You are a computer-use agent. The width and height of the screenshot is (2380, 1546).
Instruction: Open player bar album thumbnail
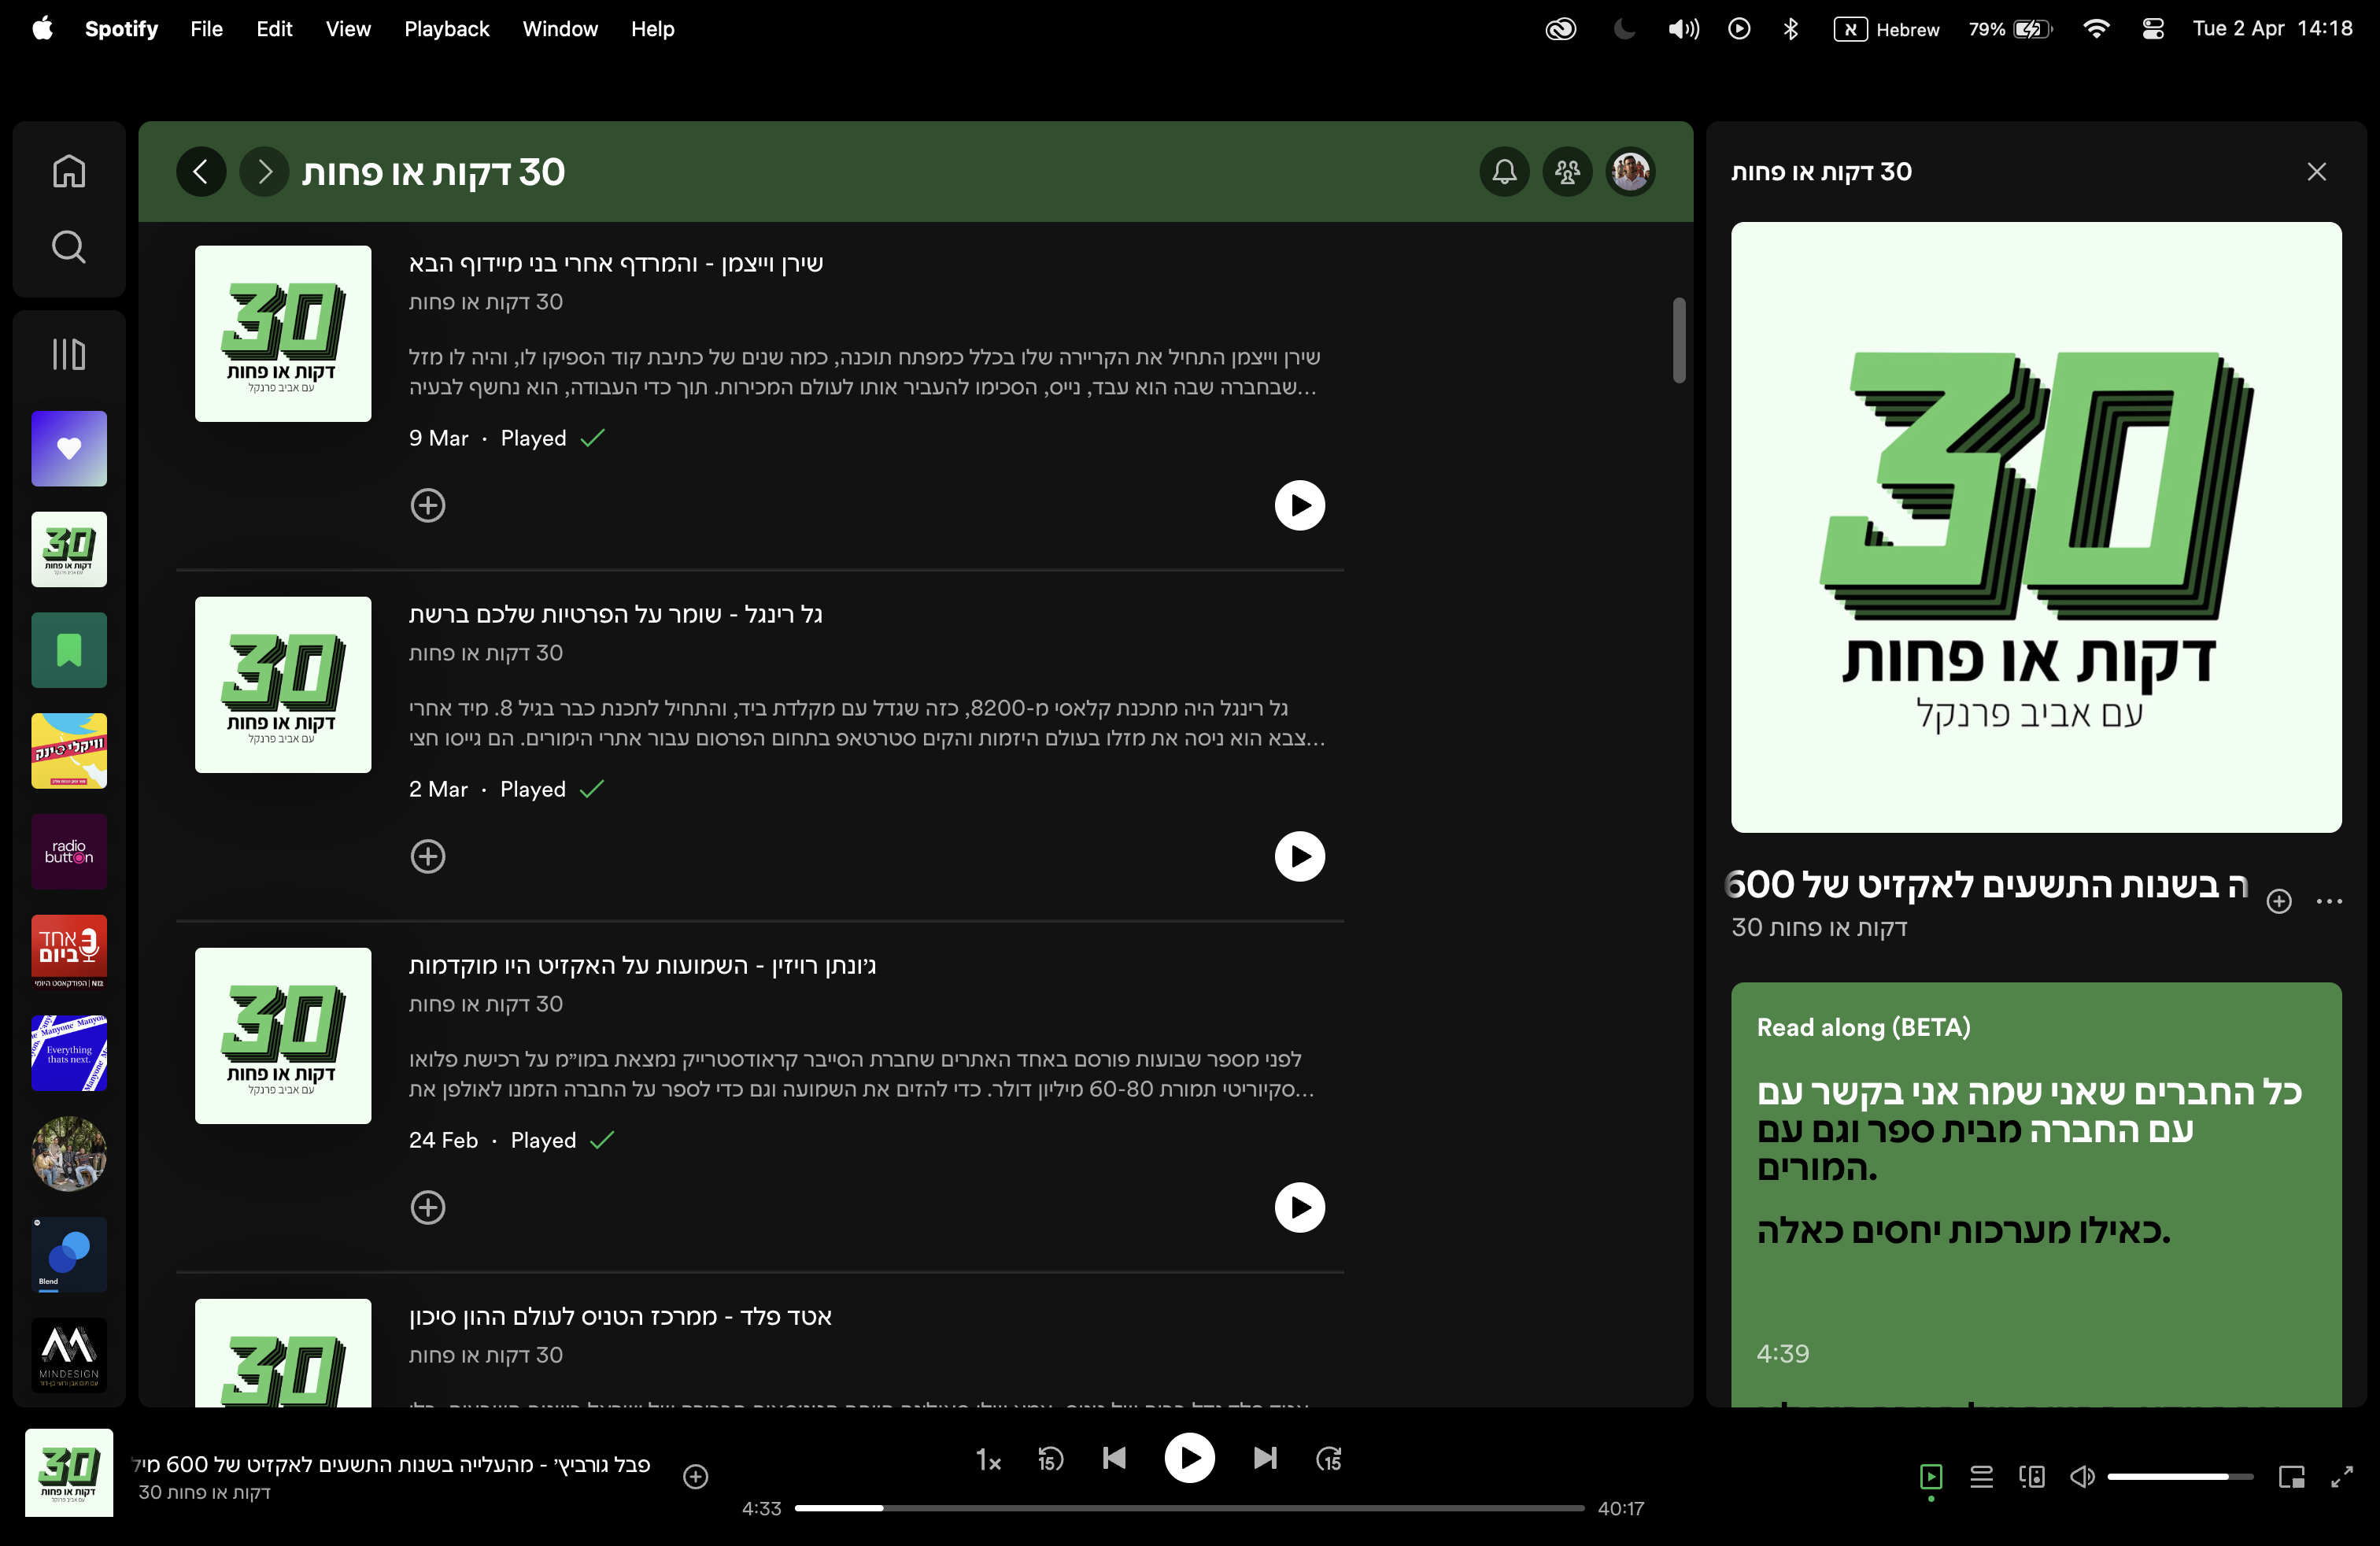point(69,1472)
